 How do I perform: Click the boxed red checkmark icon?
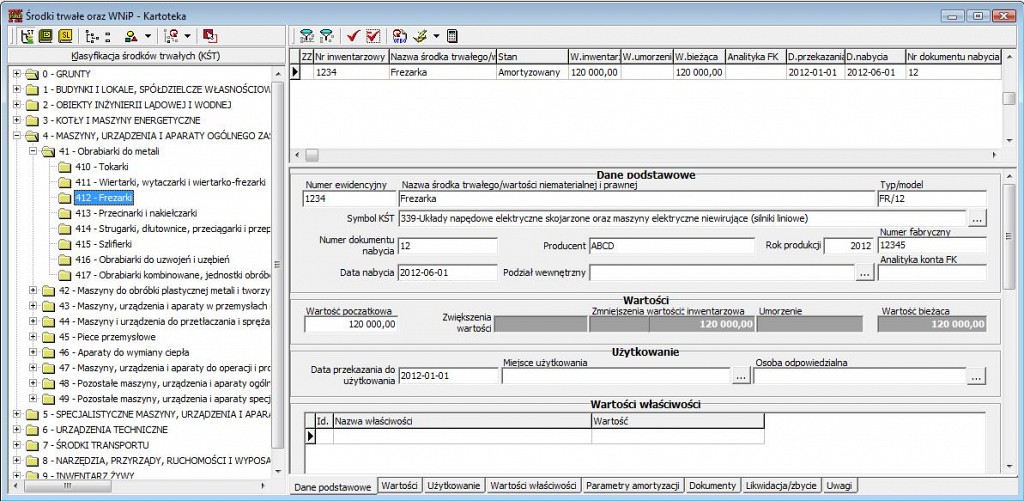[x=373, y=35]
